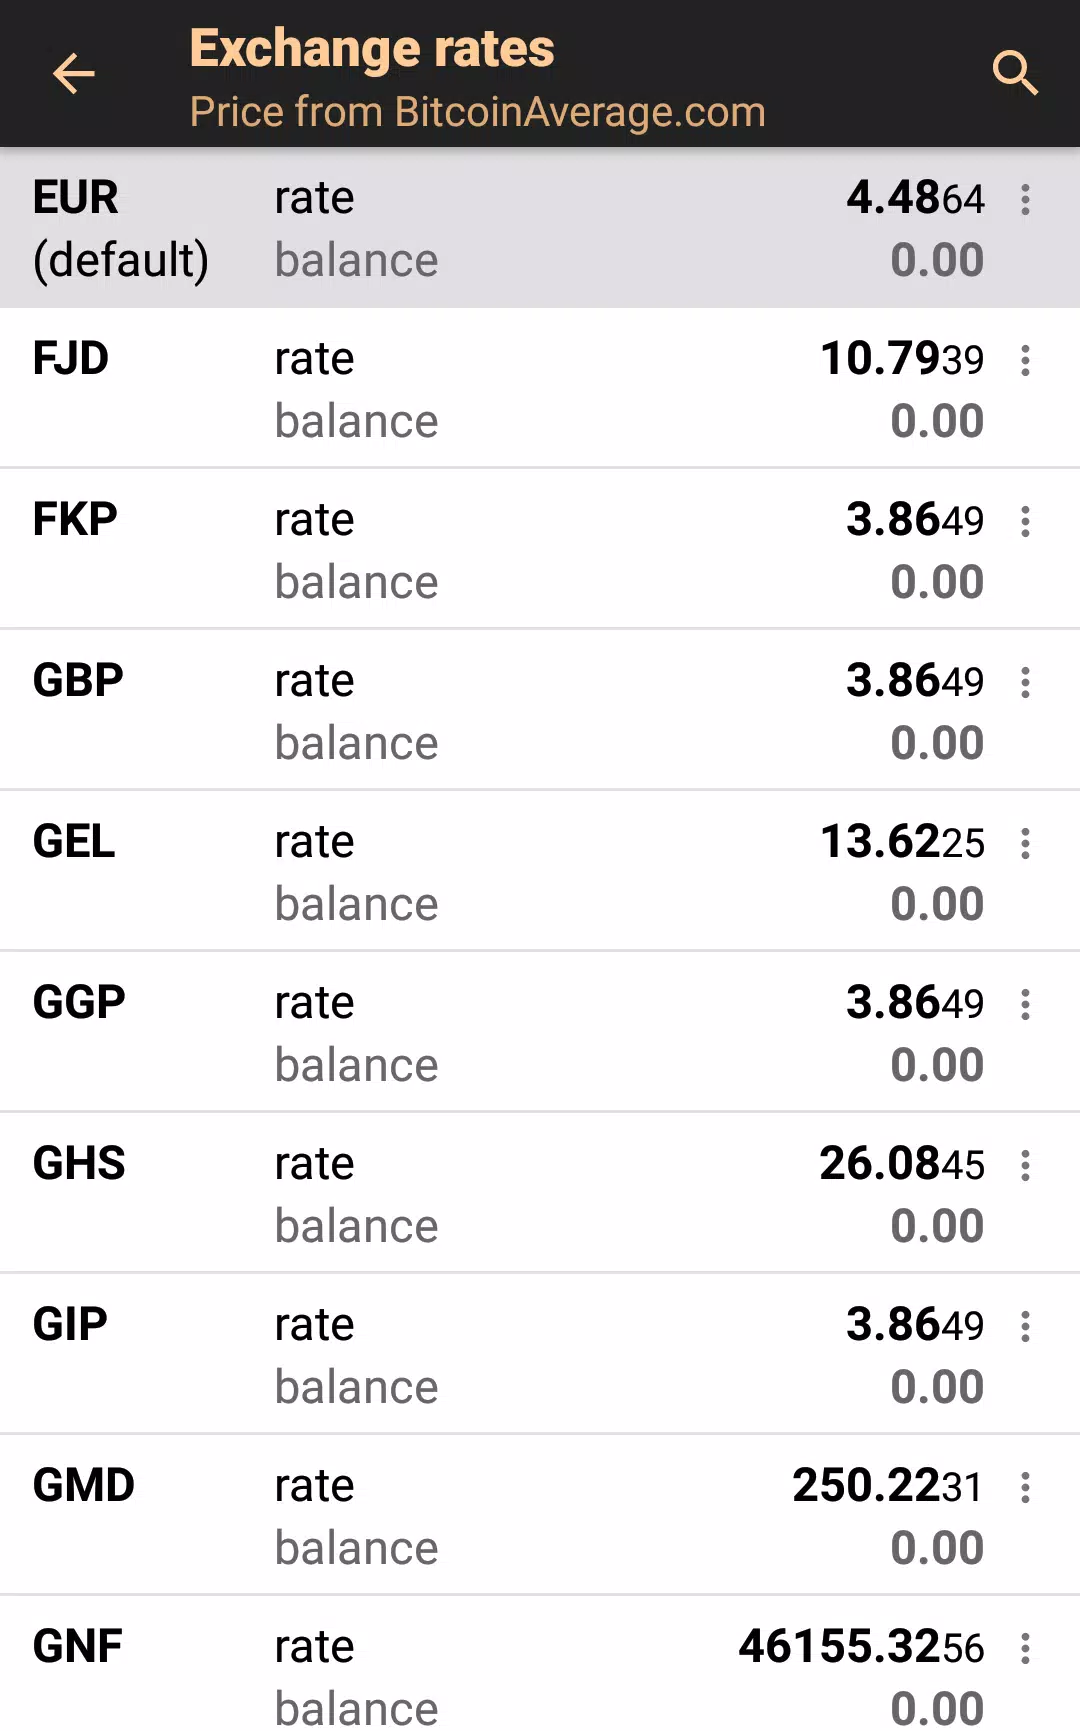Open three-dot menu for GMD
Viewport: 1080px width, 1731px height.
point(1025,1488)
